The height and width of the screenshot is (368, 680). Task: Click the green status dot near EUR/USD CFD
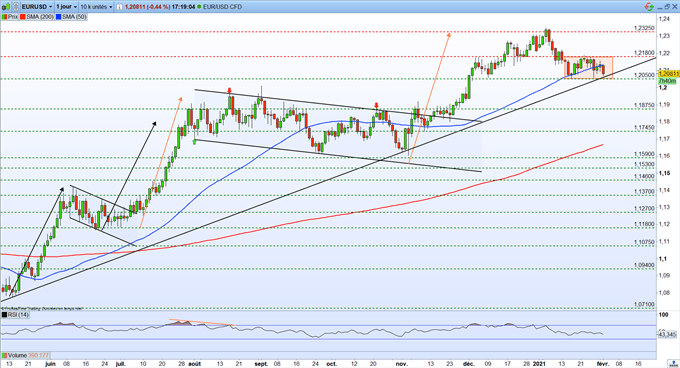(x=199, y=7)
